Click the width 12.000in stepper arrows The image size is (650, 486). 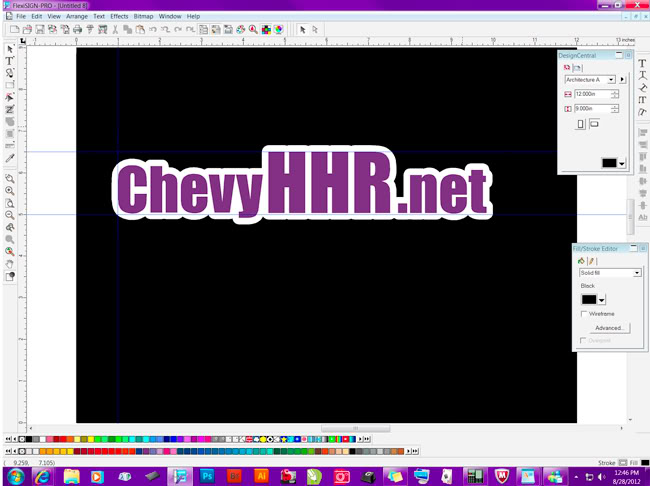(615, 94)
